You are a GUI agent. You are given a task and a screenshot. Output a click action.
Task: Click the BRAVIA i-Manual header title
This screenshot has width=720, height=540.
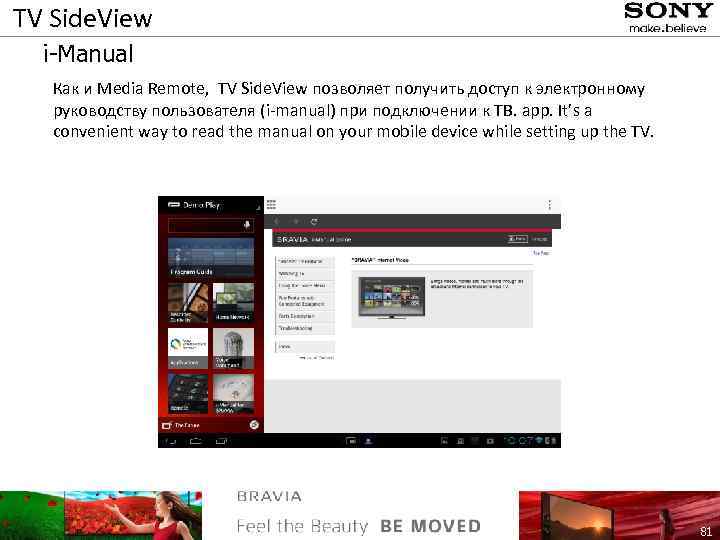tap(314, 239)
